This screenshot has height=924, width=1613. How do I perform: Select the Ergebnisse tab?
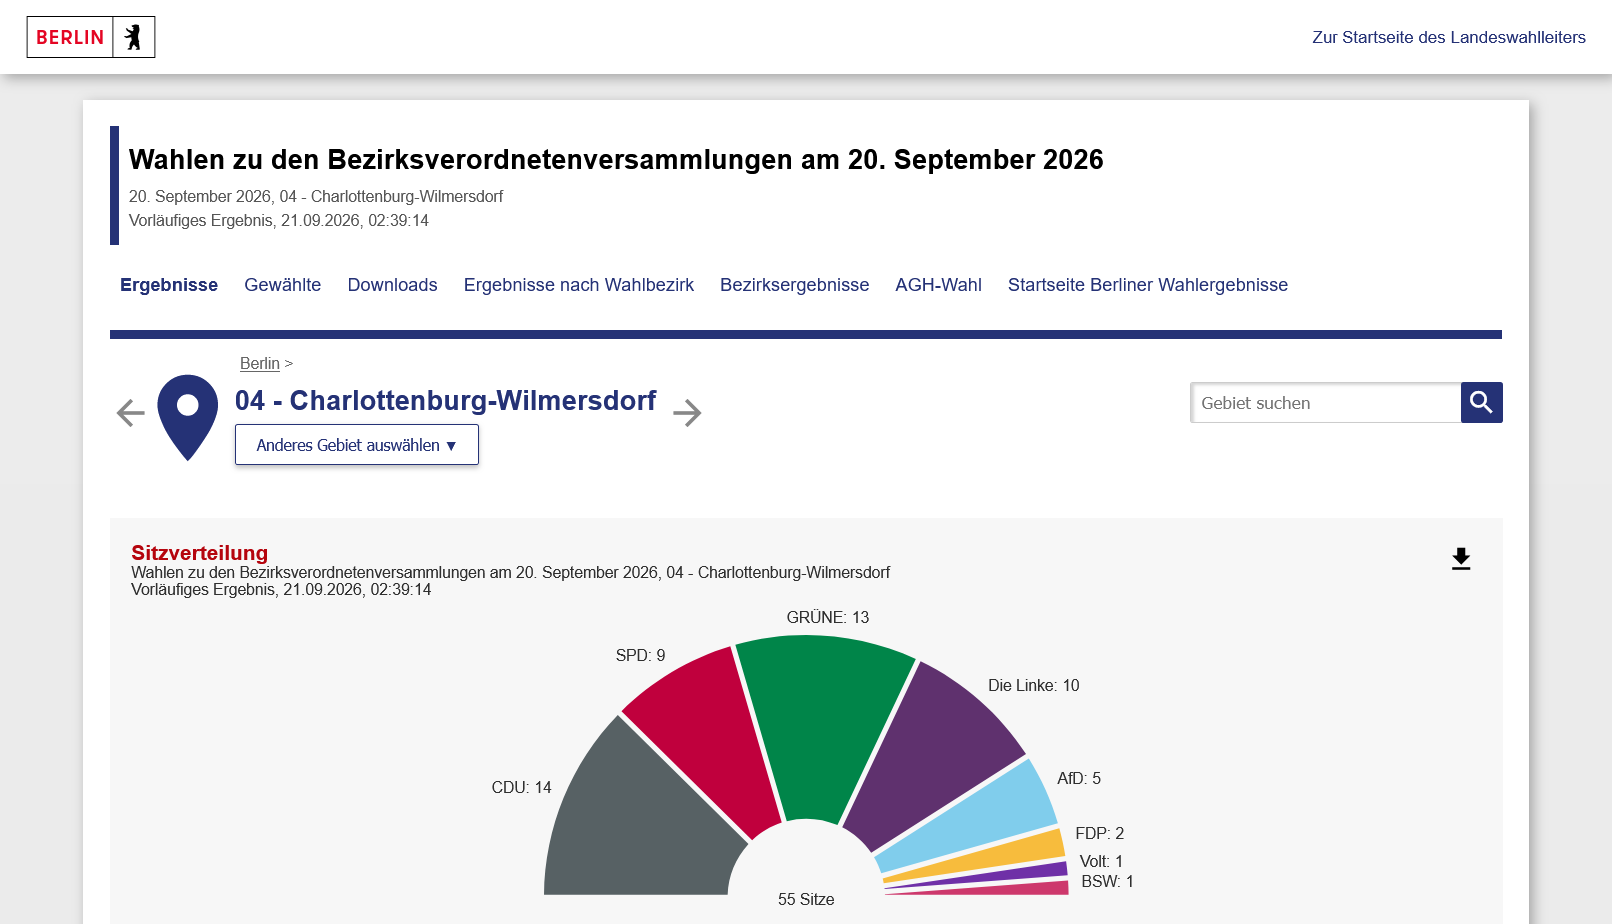pyautogui.click(x=169, y=285)
